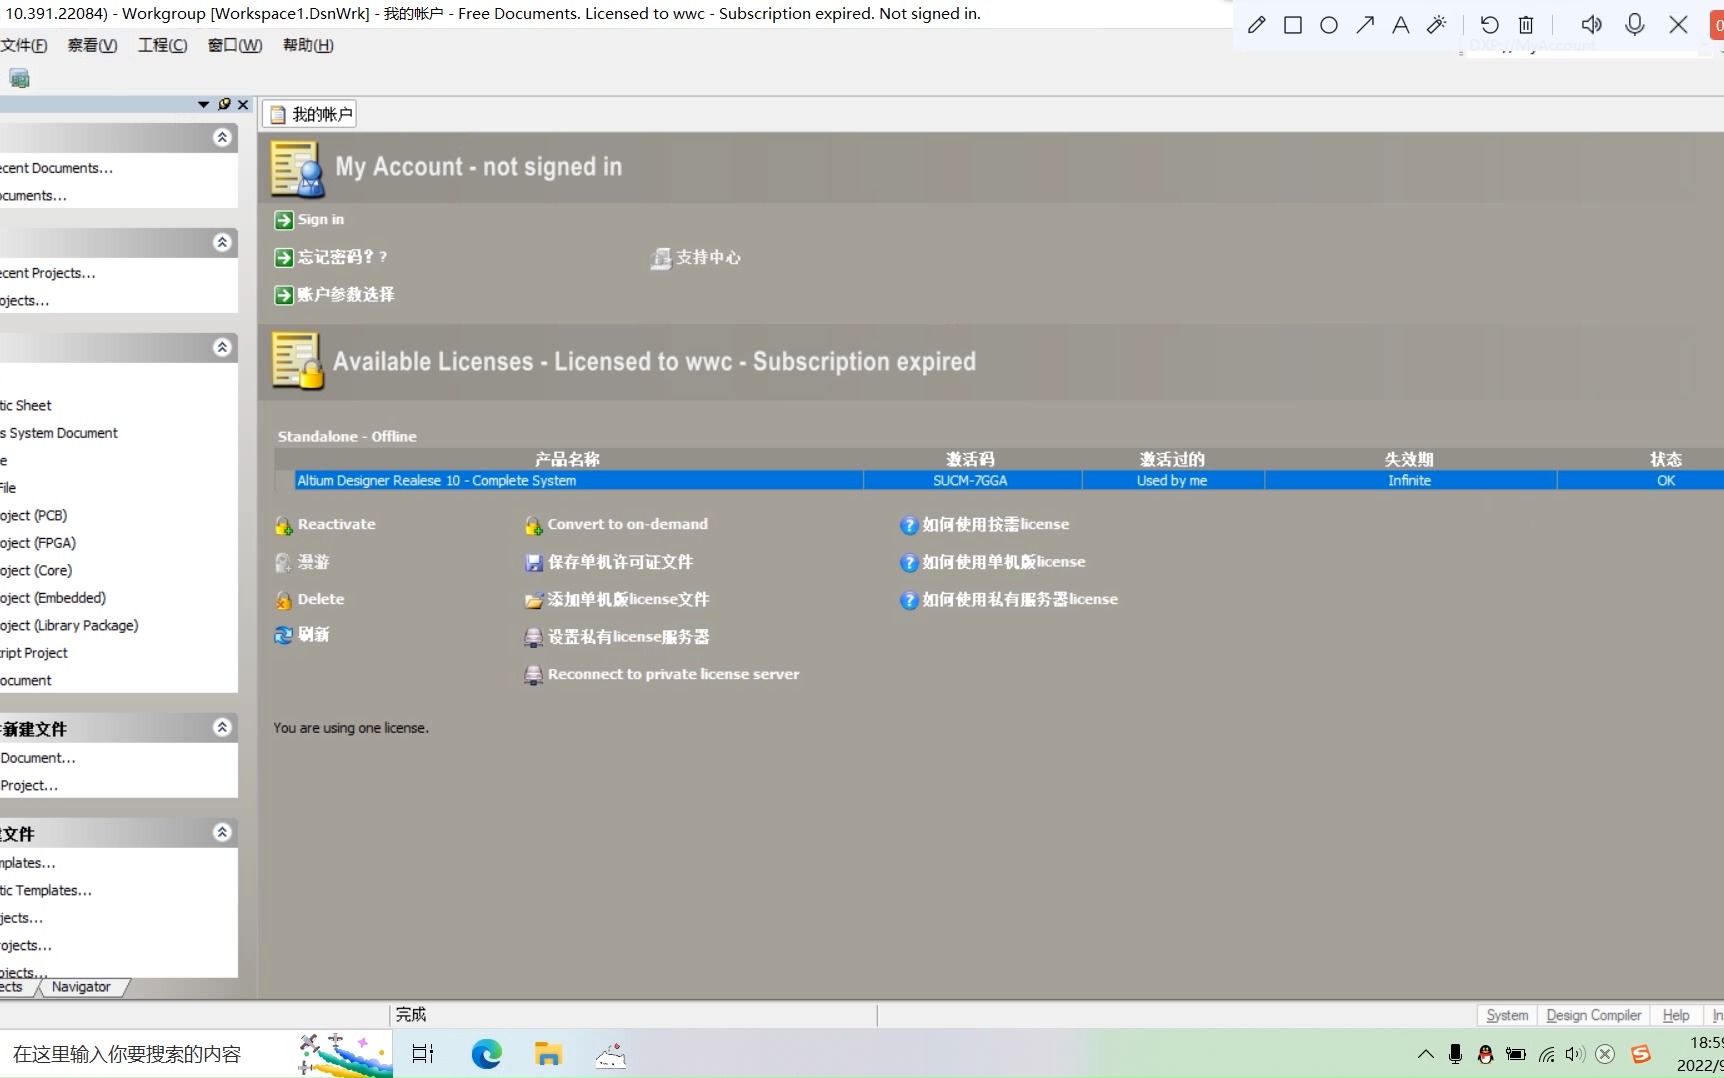Click Recent Projects... in Files panel

[x=48, y=274]
